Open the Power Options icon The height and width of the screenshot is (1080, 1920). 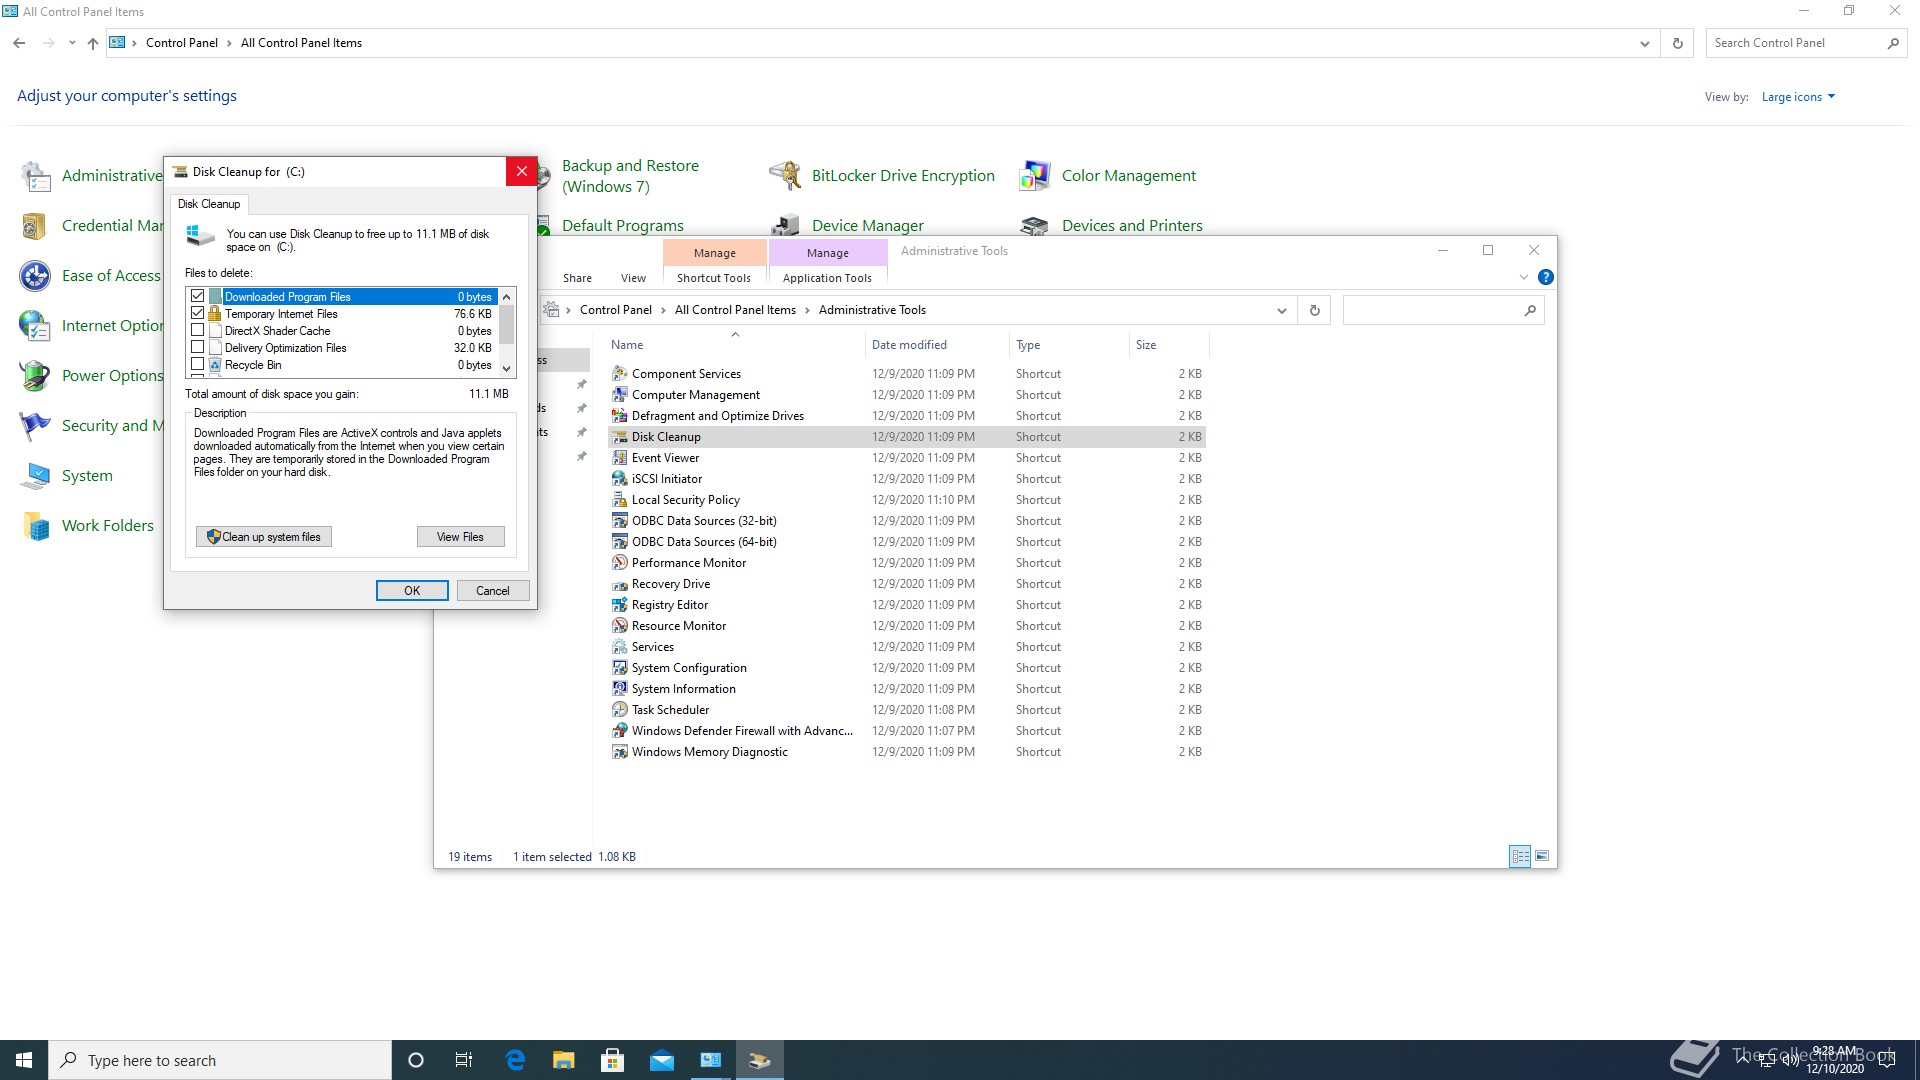(x=35, y=375)
